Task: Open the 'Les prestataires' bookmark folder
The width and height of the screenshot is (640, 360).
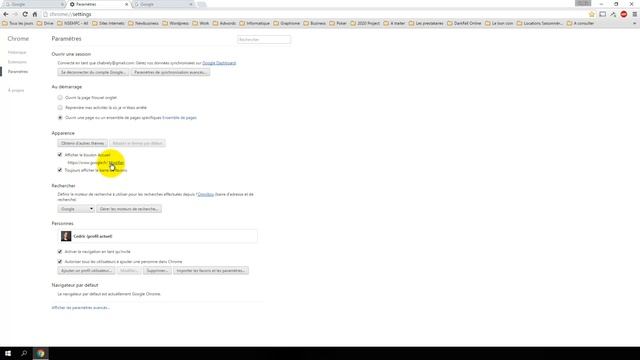Action: point(426,23)
